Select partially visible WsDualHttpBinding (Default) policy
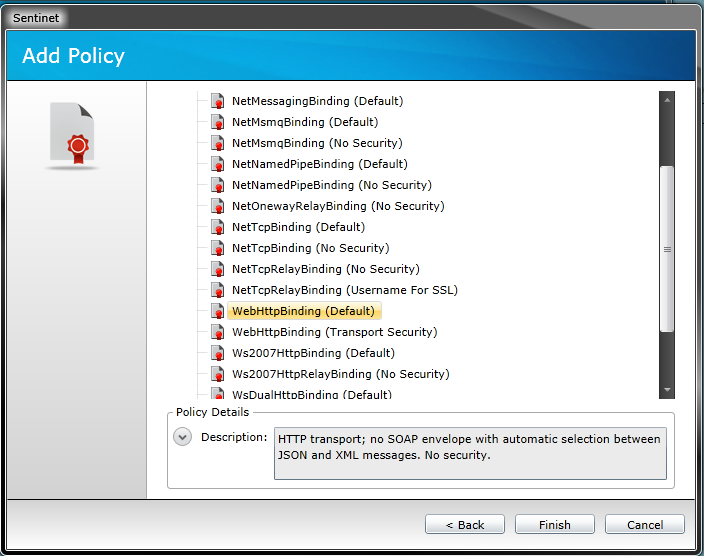The image size is (704, 556). (312, 394)
